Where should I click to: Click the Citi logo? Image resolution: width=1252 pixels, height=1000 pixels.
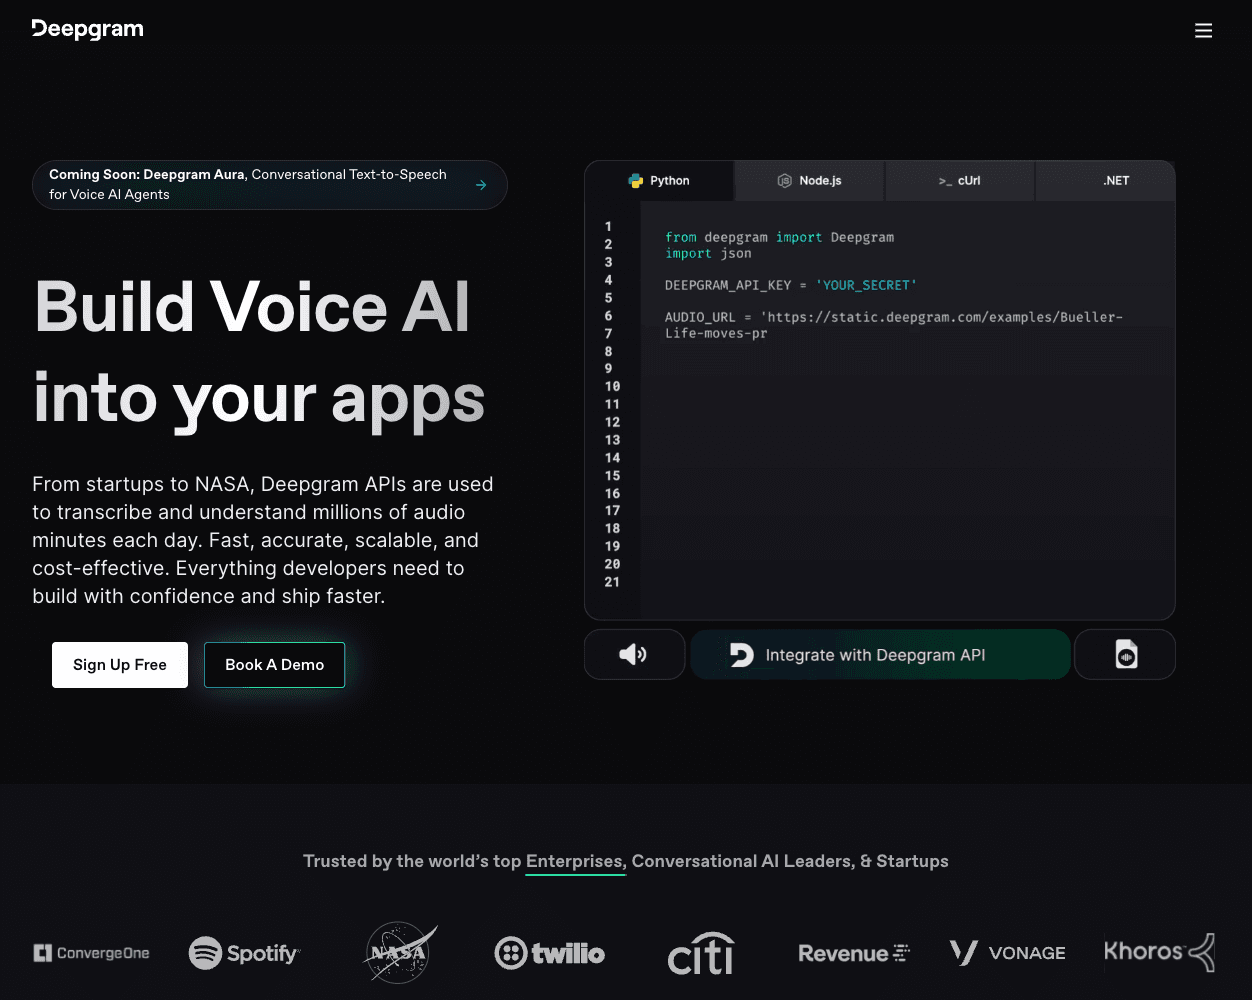pyautogui.click(x=701, y=953)
